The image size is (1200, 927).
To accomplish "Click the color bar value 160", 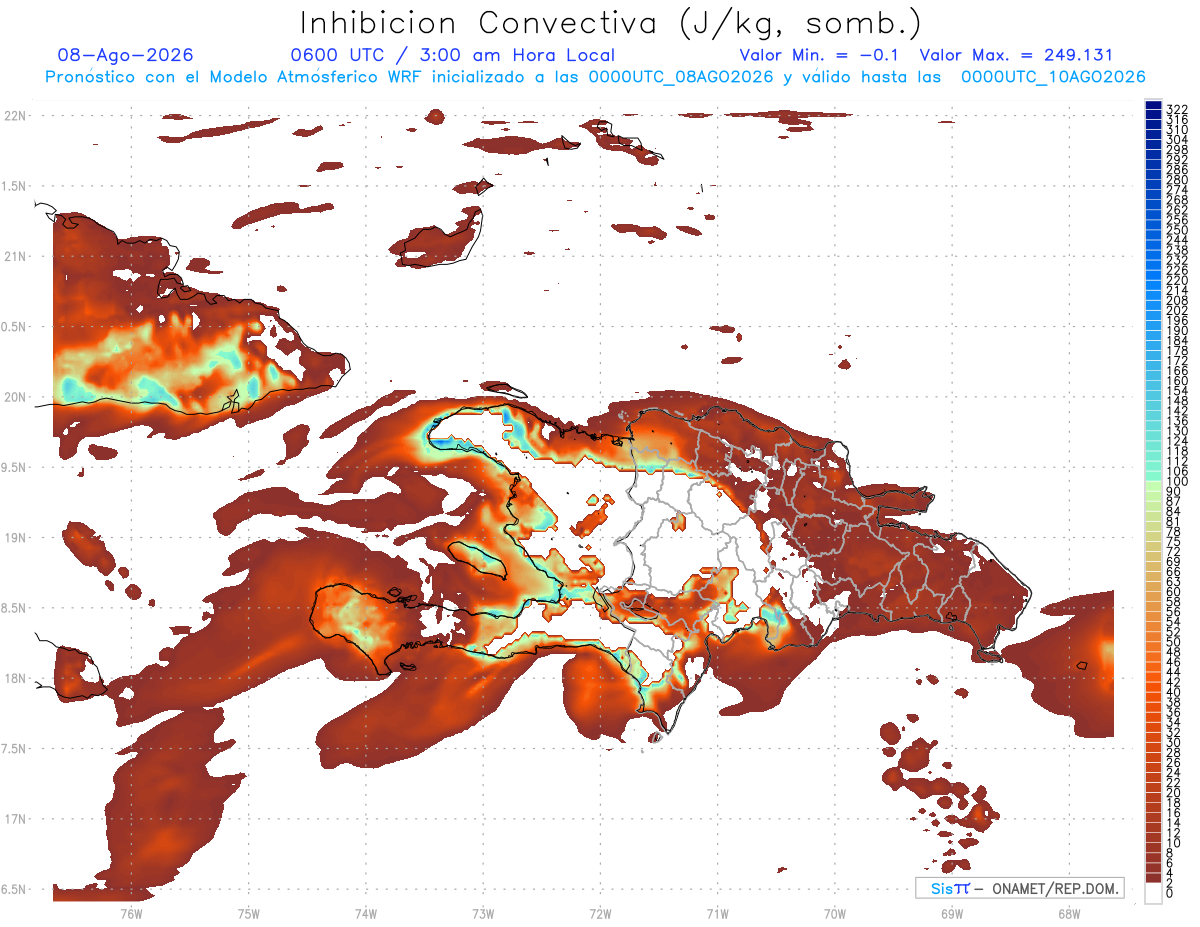I will click(x=1176, y=380).
